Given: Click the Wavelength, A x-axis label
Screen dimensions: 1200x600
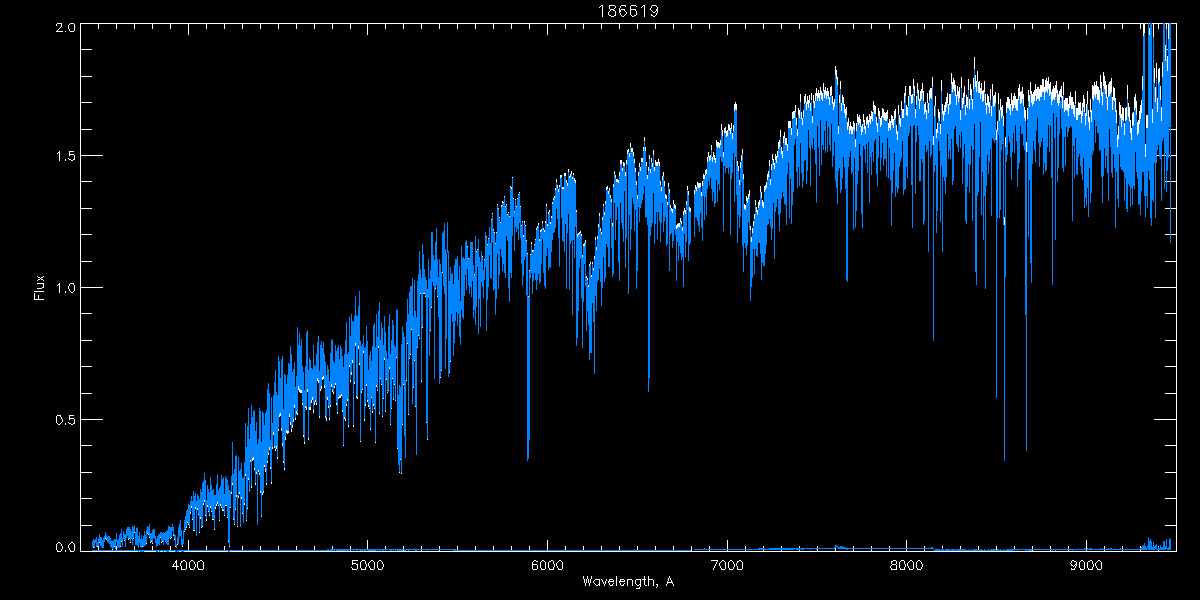Looking at the screenshot, I should click(x=627, y=582).
